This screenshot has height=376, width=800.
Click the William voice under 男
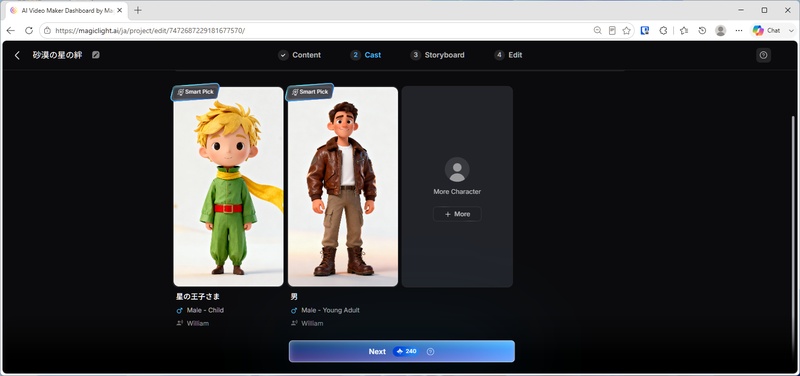click(x=312, y=323)
